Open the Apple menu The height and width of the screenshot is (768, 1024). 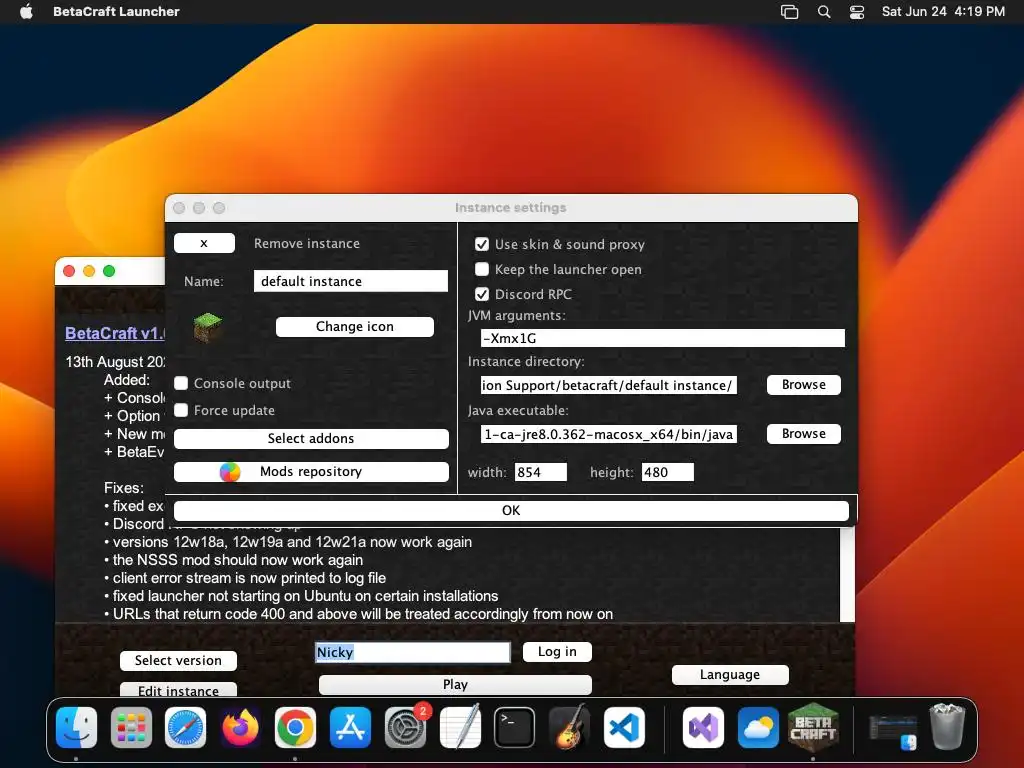click(26, 11)
